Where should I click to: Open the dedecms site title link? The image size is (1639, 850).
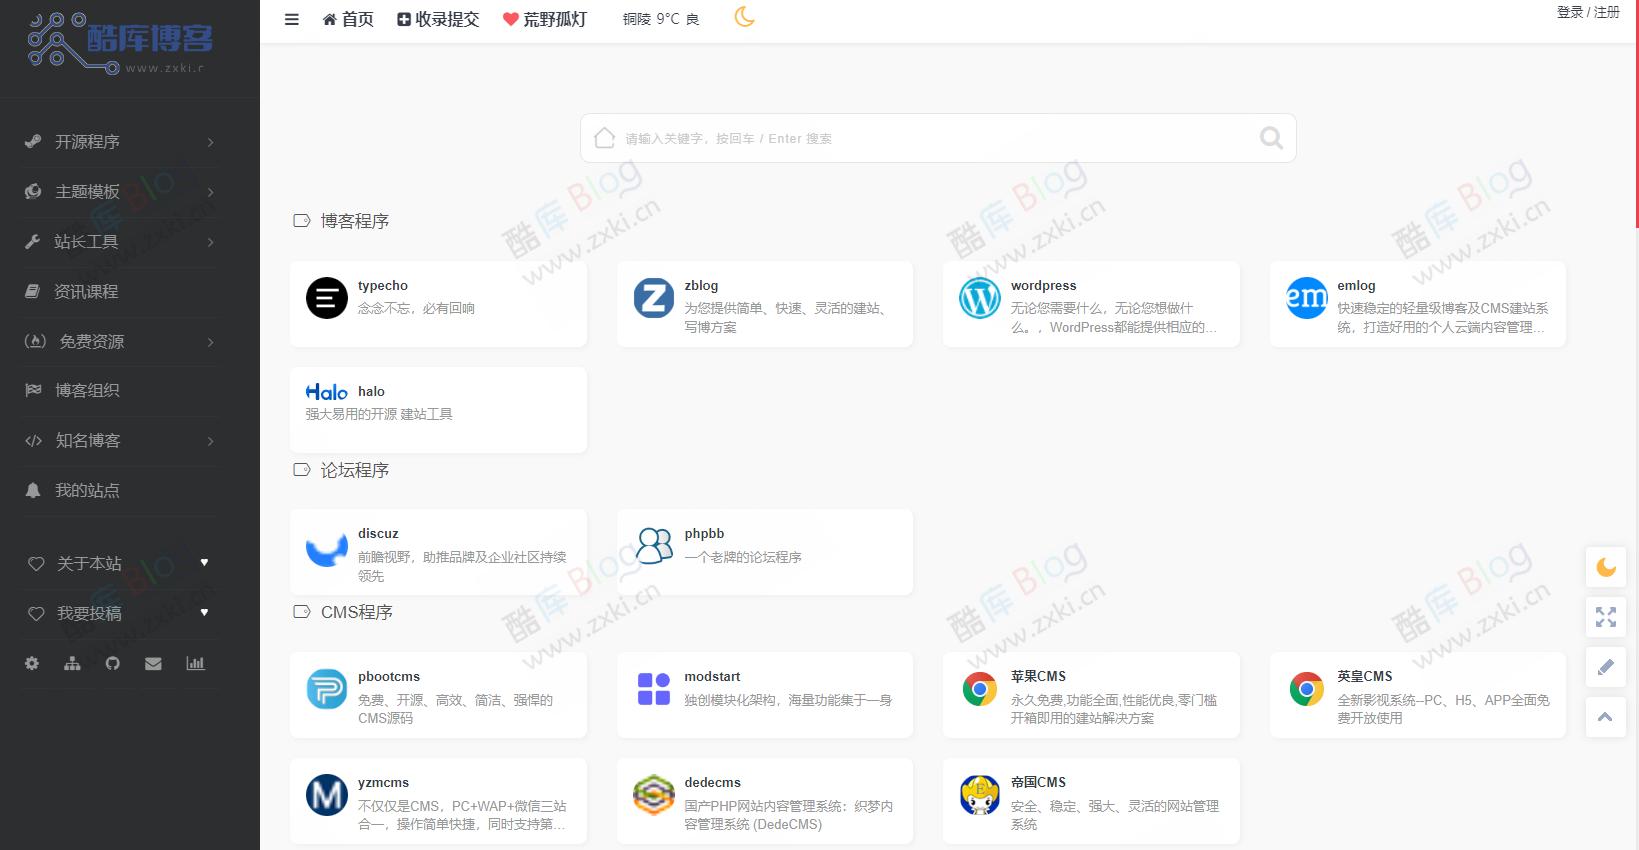[712, 782]
